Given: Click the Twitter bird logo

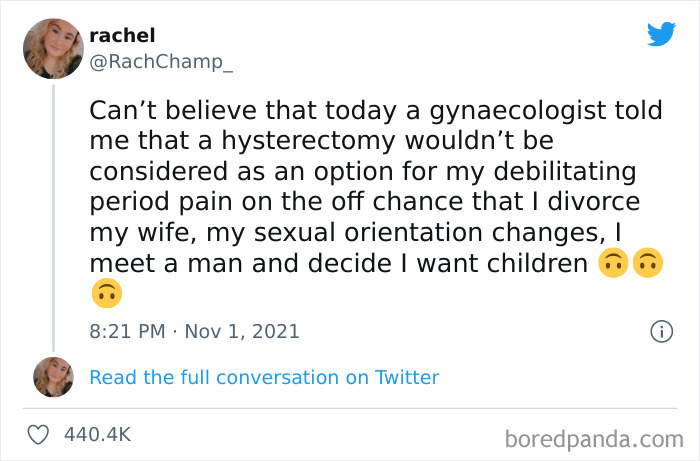Looking at the screenshot, I should pyautogui.click(x=661, y=34).
